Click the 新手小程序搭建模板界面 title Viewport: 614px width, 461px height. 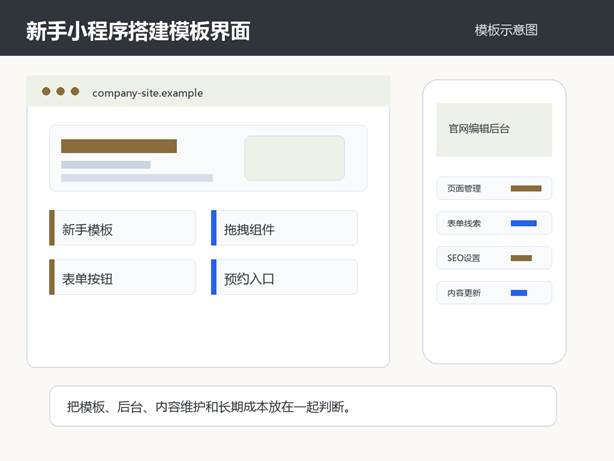(x=138, y=31)
